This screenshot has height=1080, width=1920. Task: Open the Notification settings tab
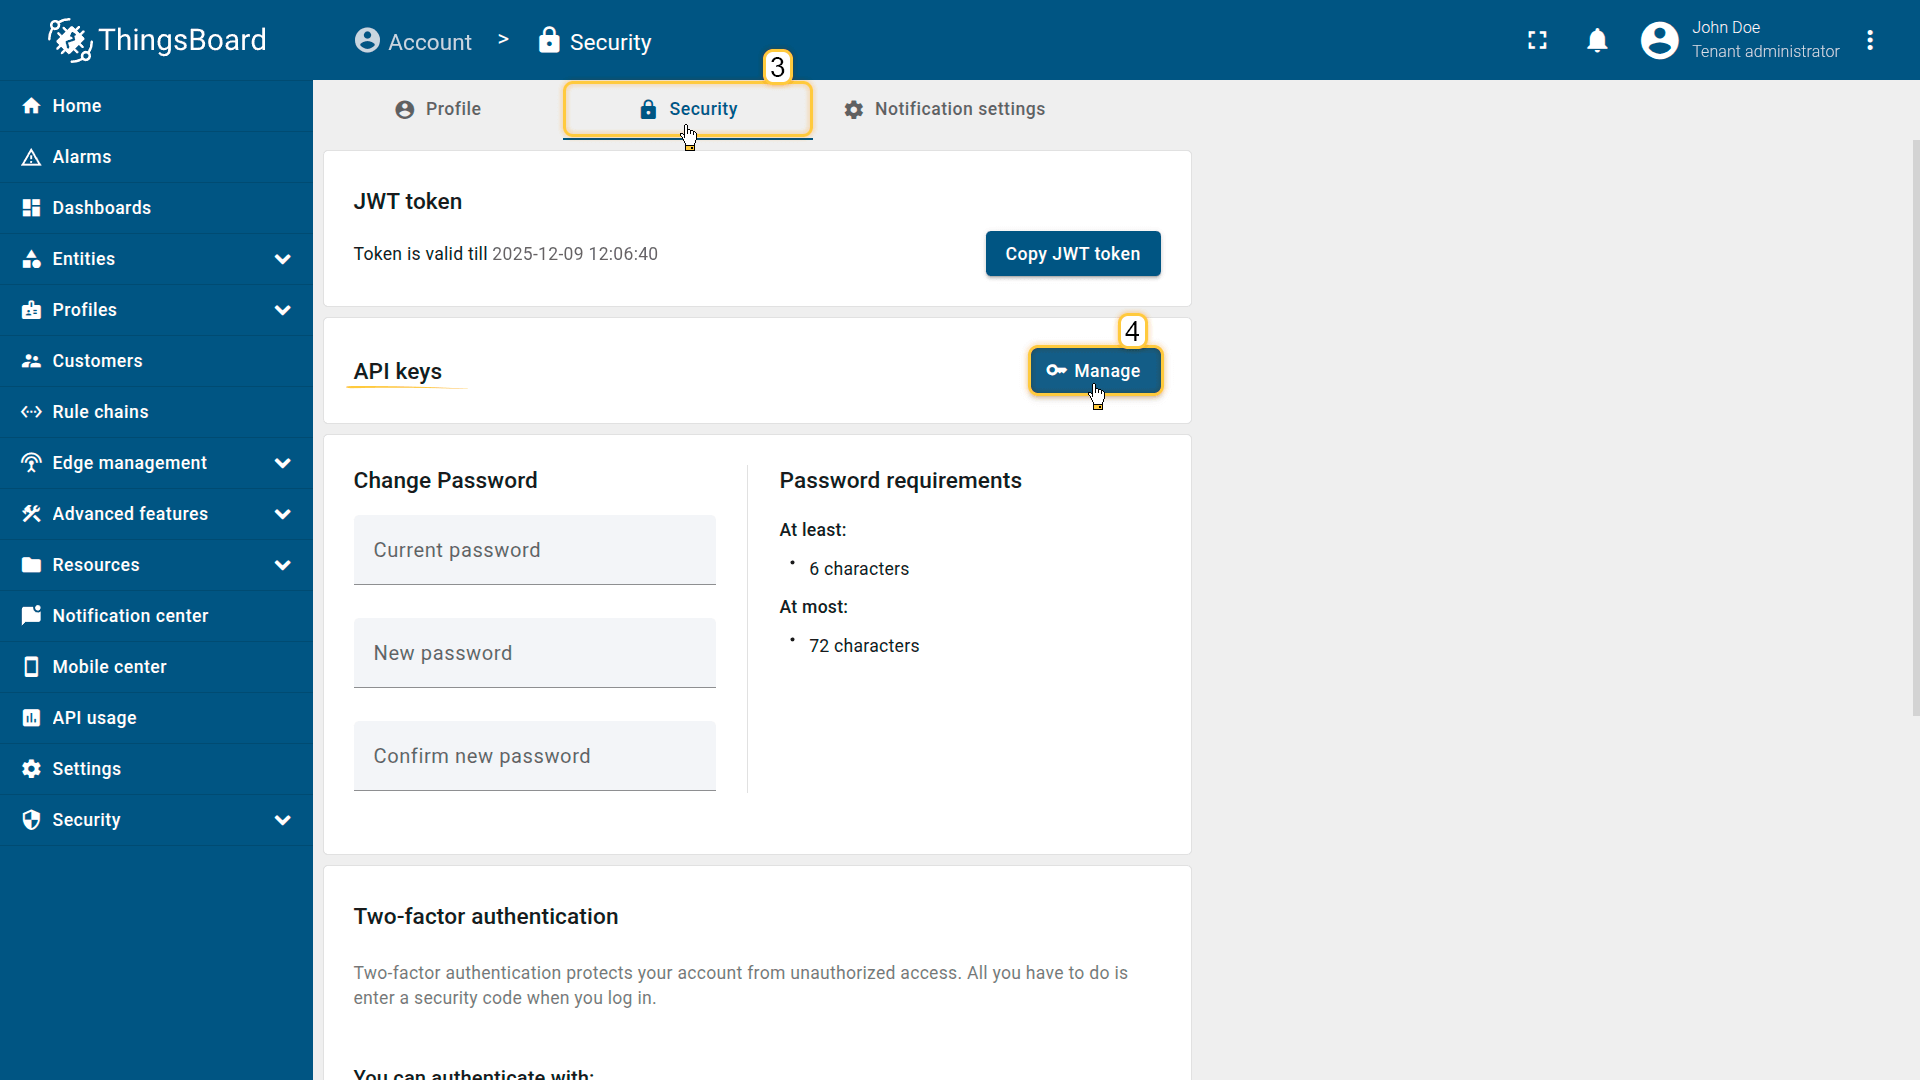point(944,109)
